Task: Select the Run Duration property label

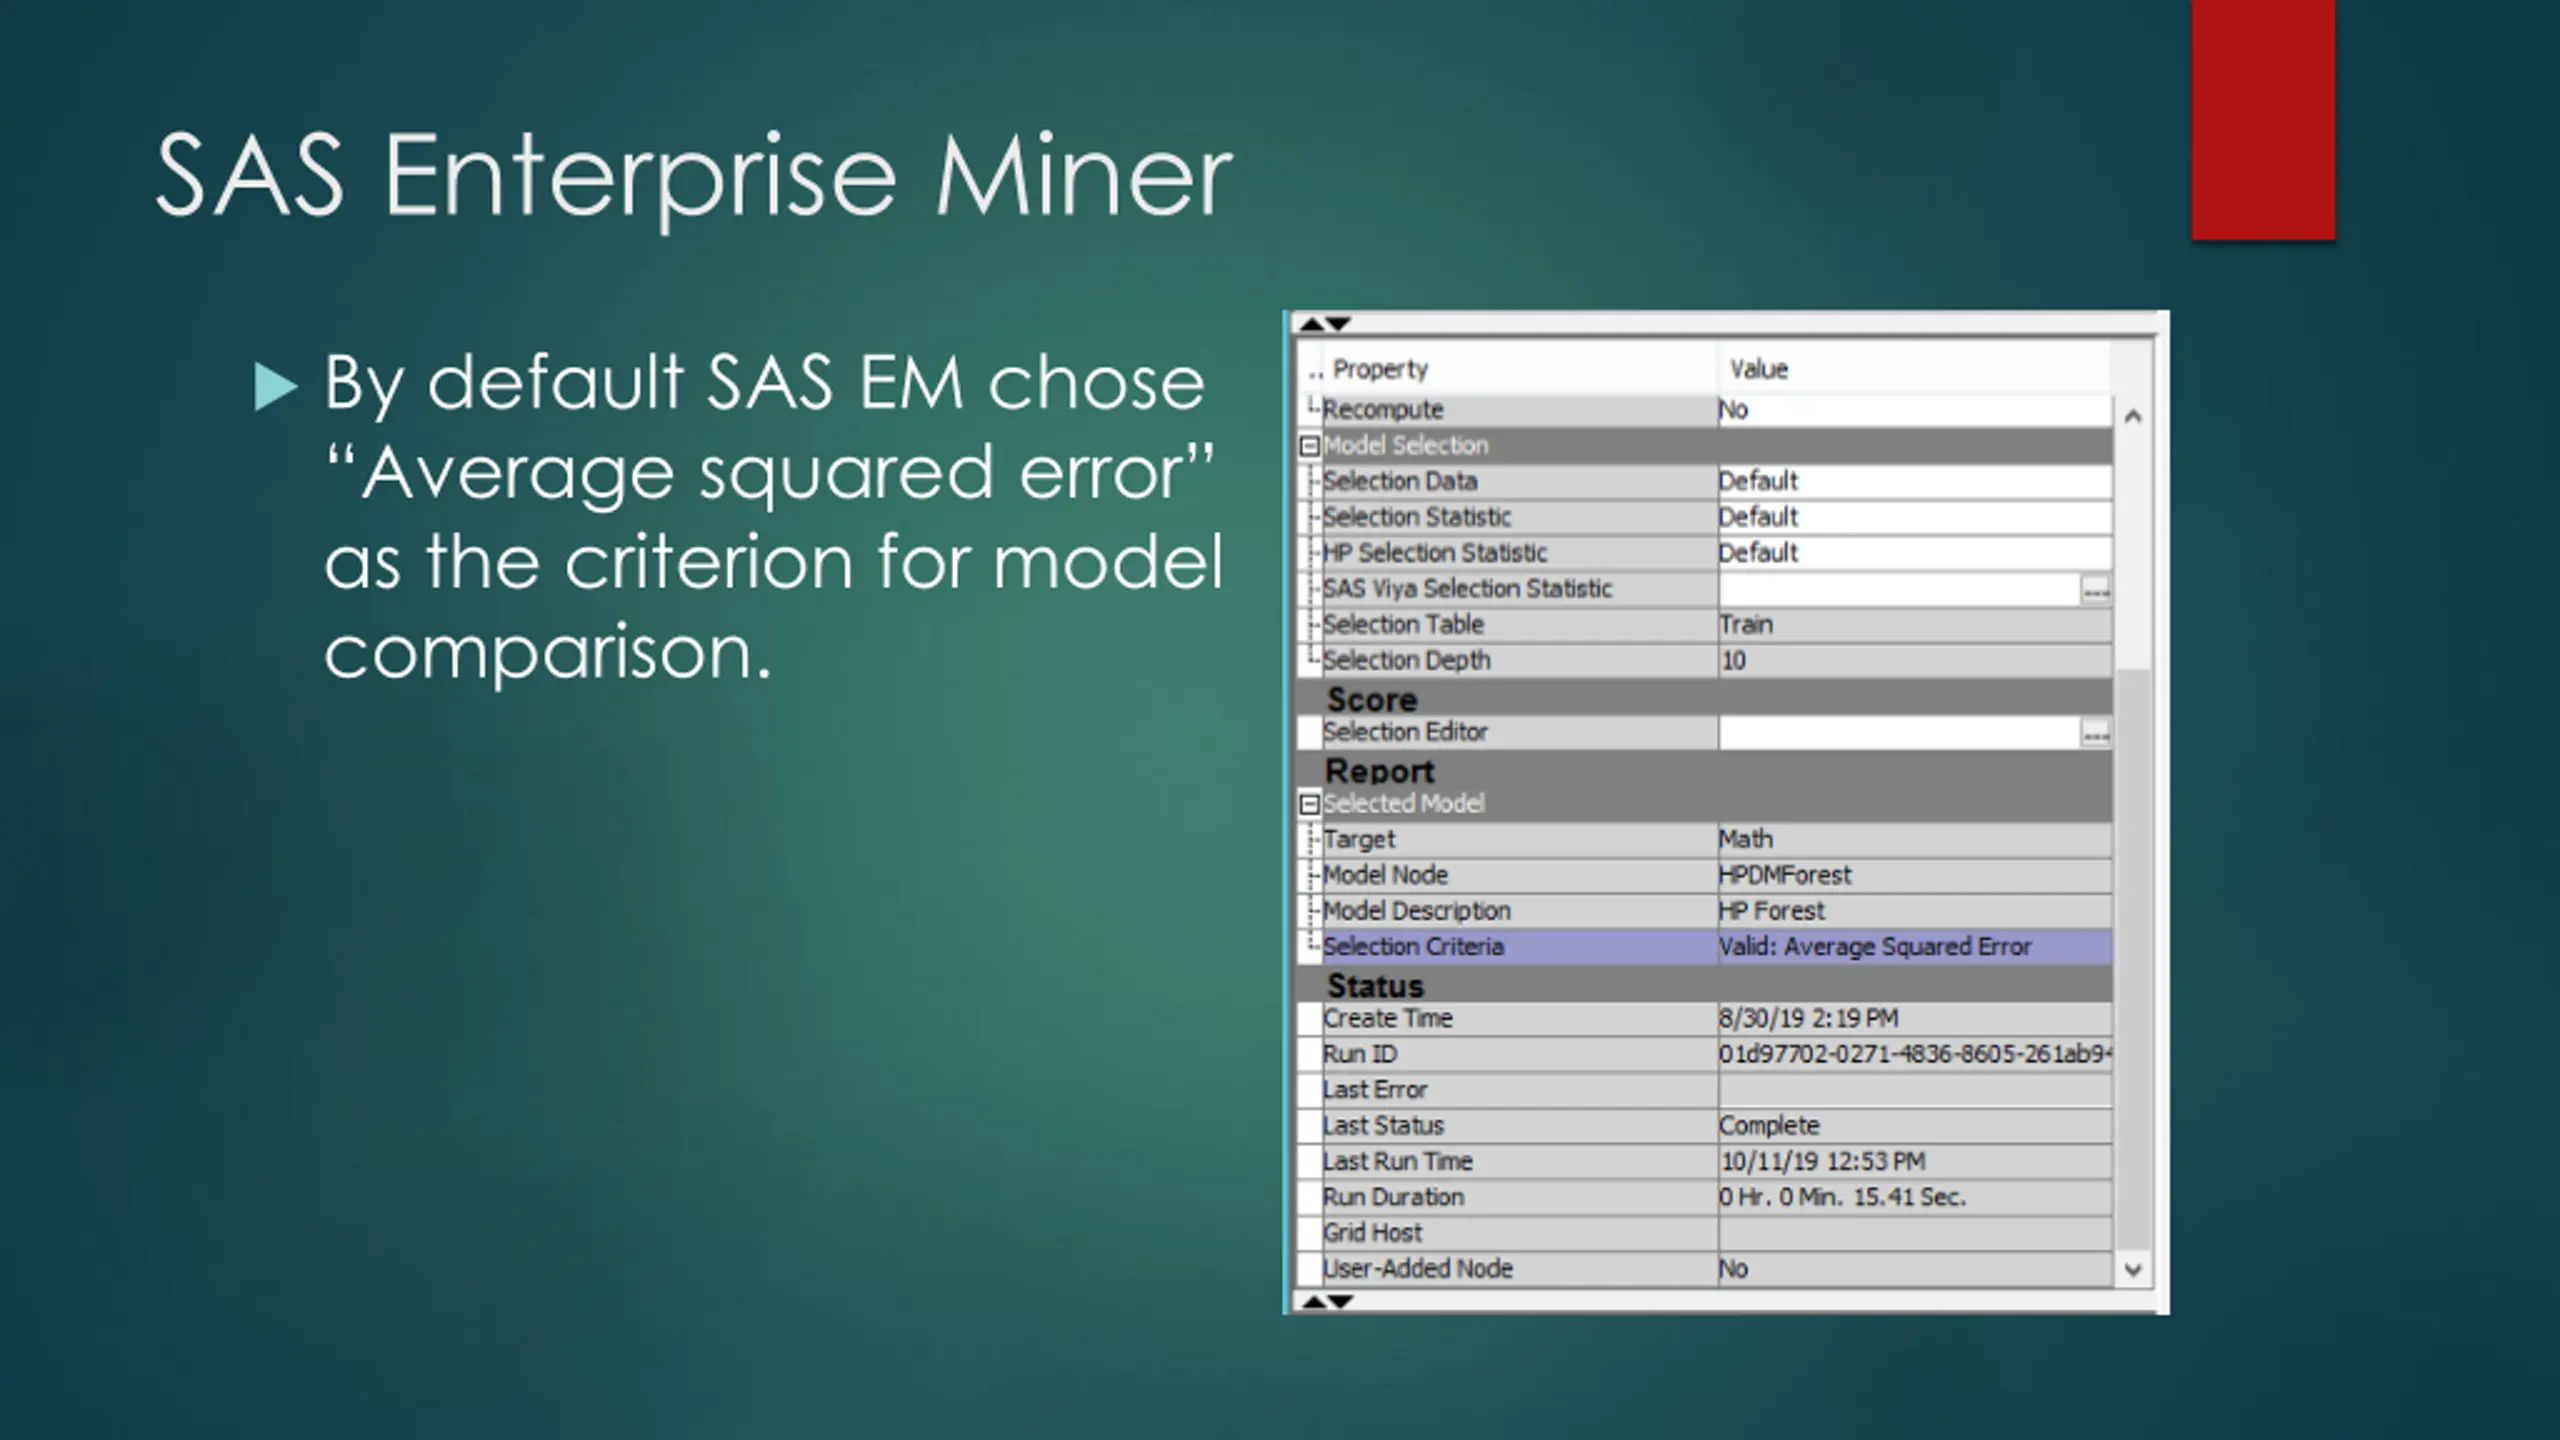Action: tap(1393, 1198)
